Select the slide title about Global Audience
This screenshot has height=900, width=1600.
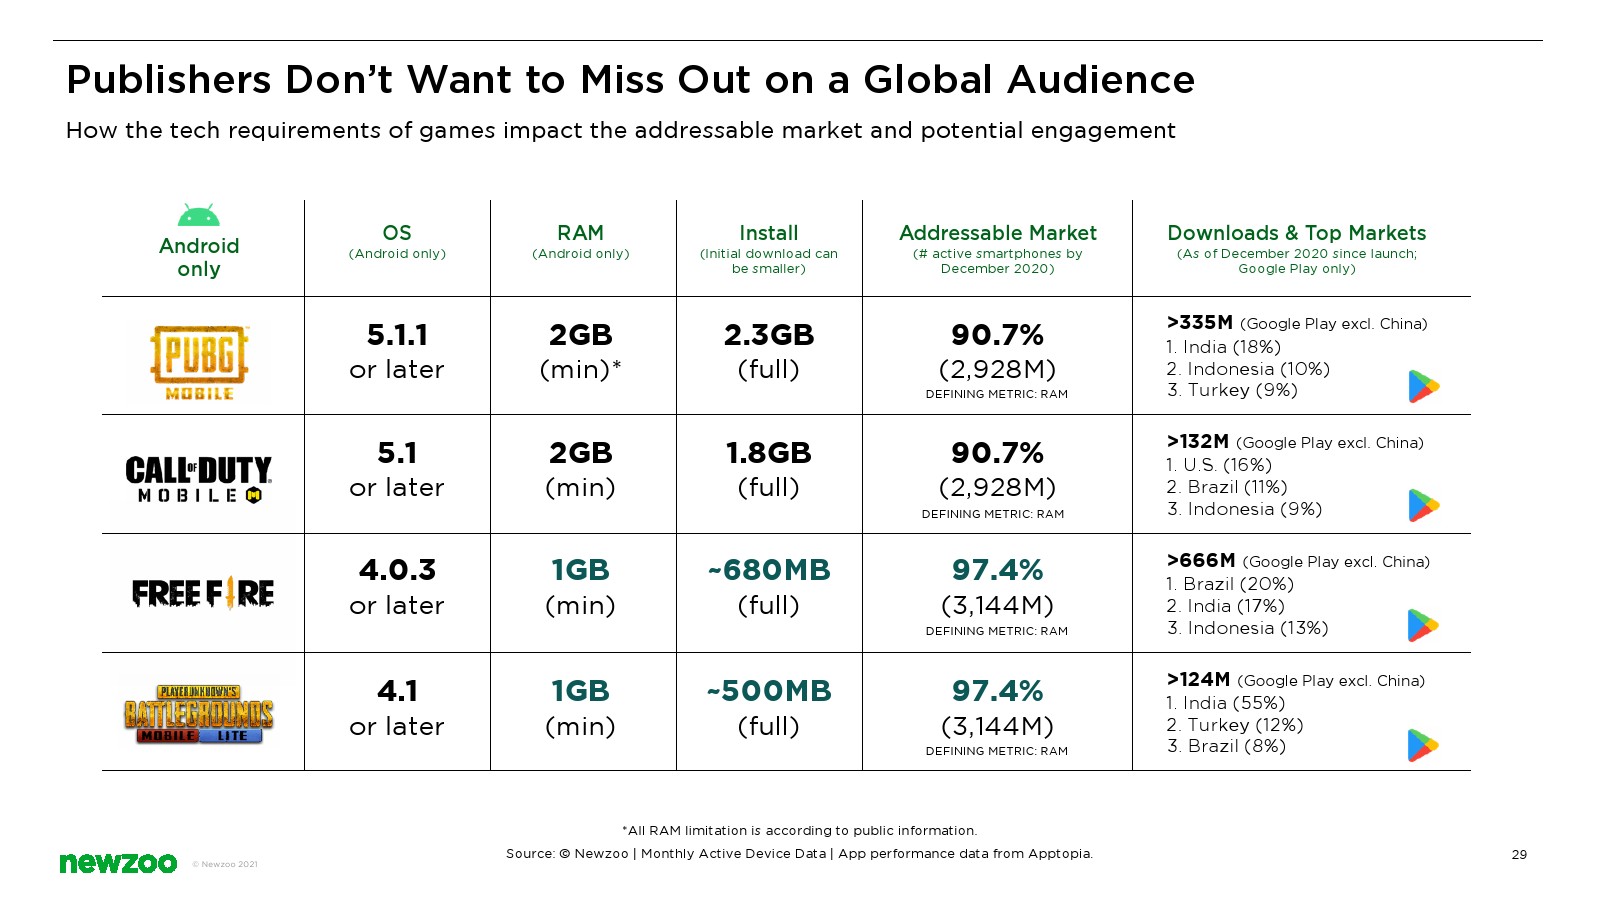(630, 80)
